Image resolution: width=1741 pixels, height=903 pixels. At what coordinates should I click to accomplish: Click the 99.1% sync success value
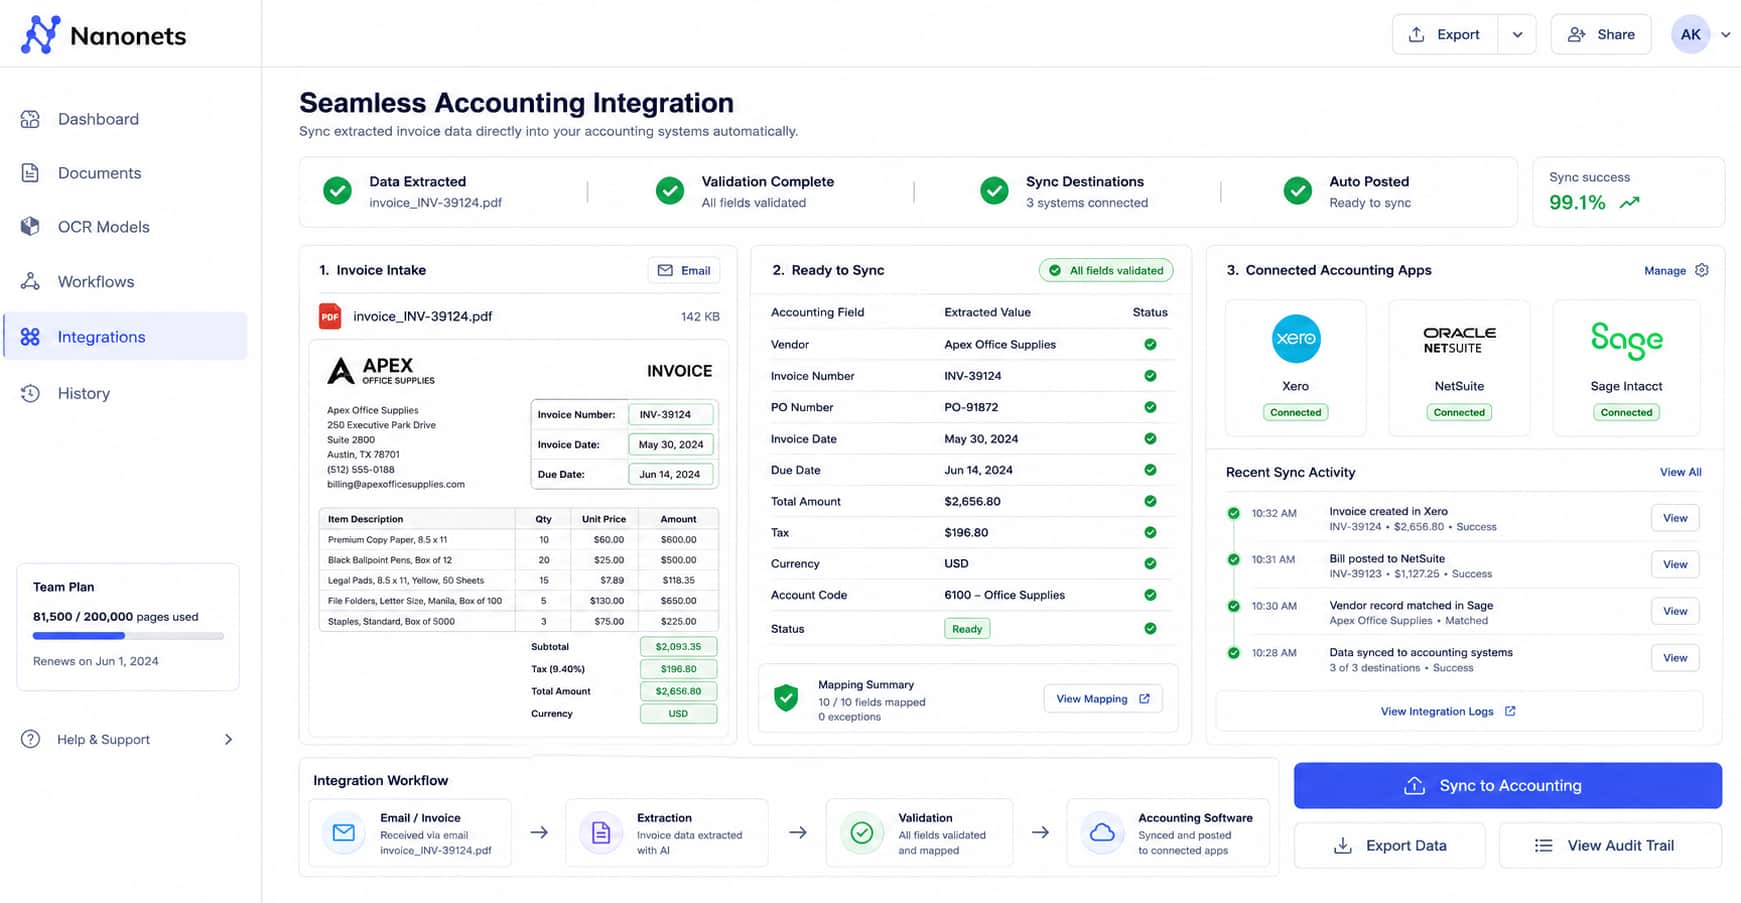pos(1577,202)
